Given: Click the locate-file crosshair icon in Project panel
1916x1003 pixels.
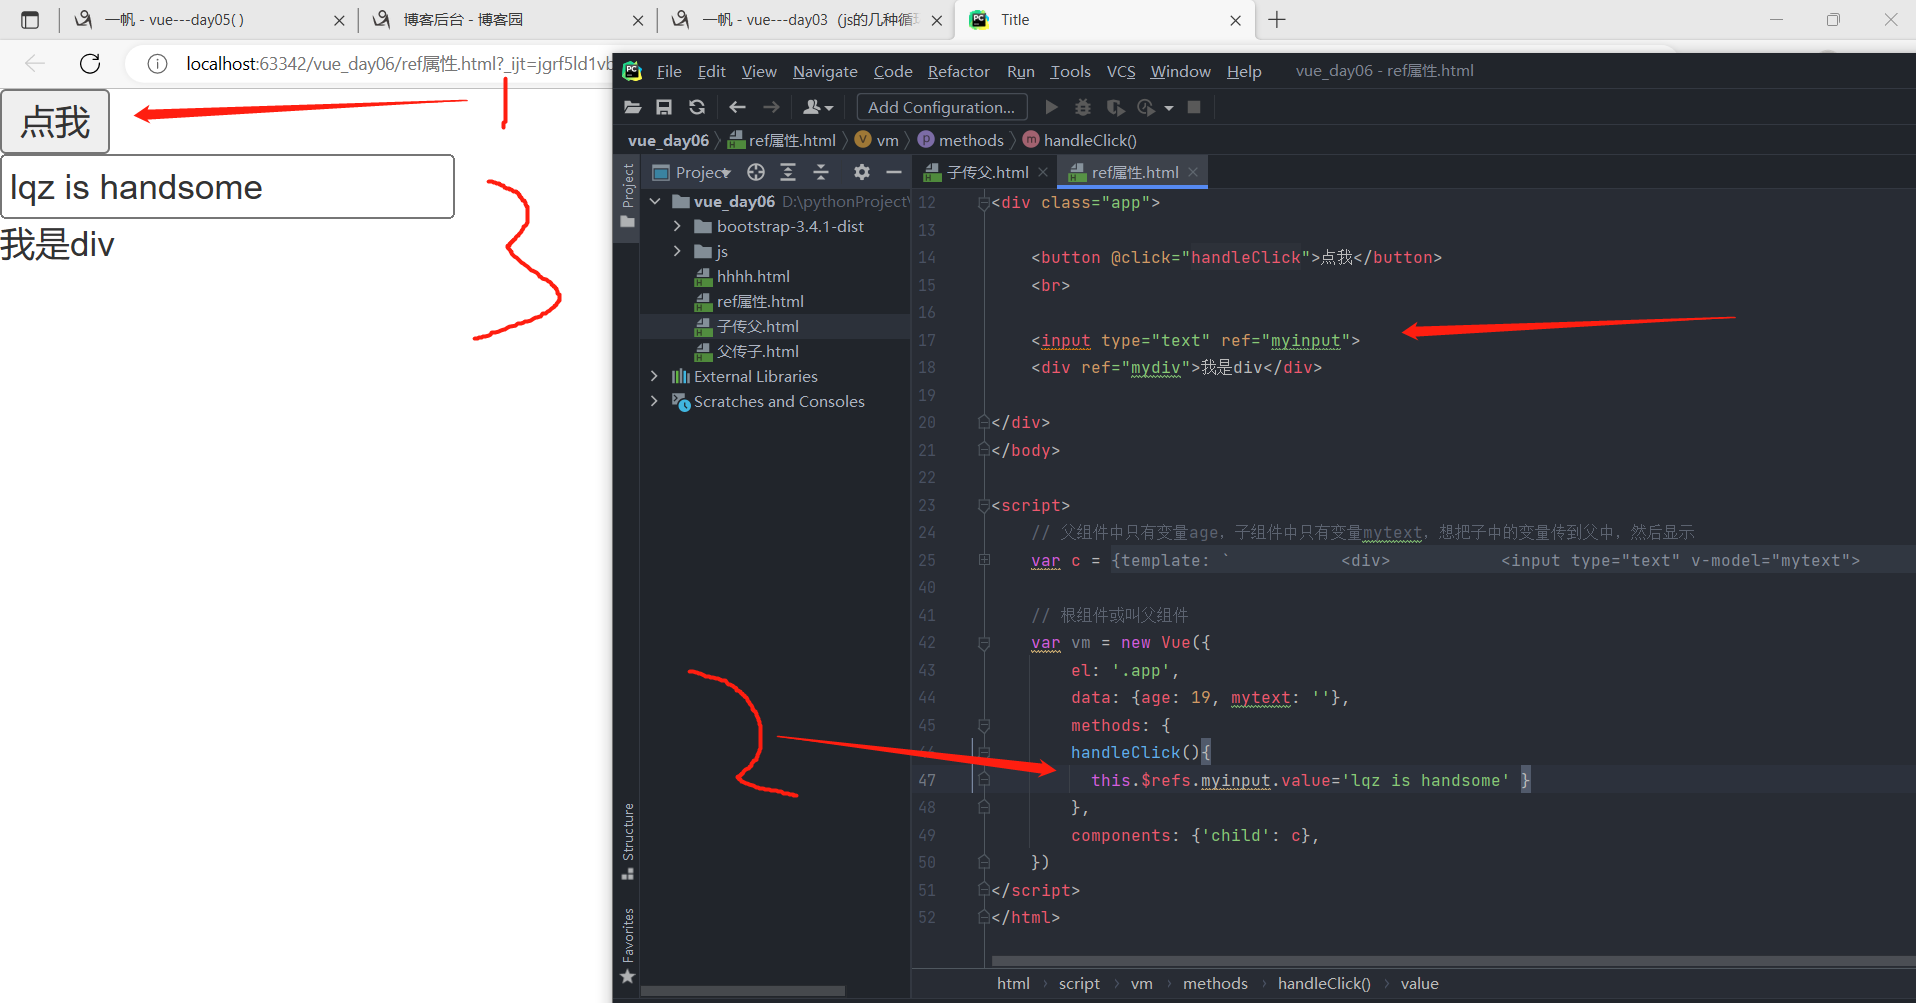Looking at the screenshot, I should coord(756,172).
